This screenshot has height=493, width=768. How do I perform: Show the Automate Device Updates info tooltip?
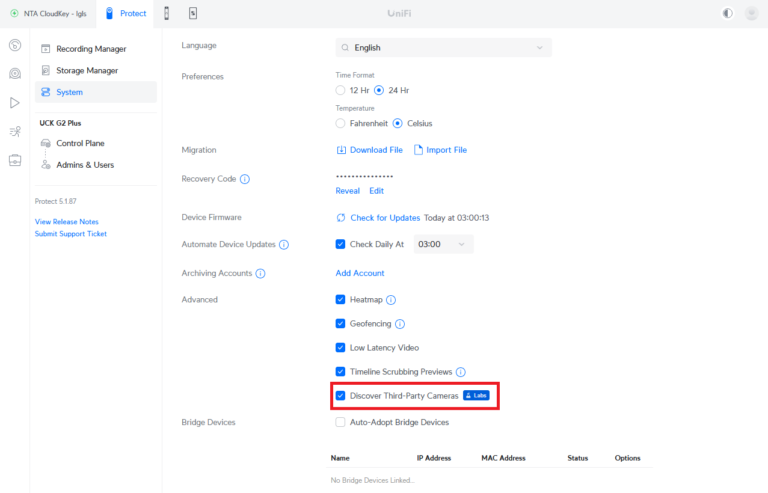[284, 244]
